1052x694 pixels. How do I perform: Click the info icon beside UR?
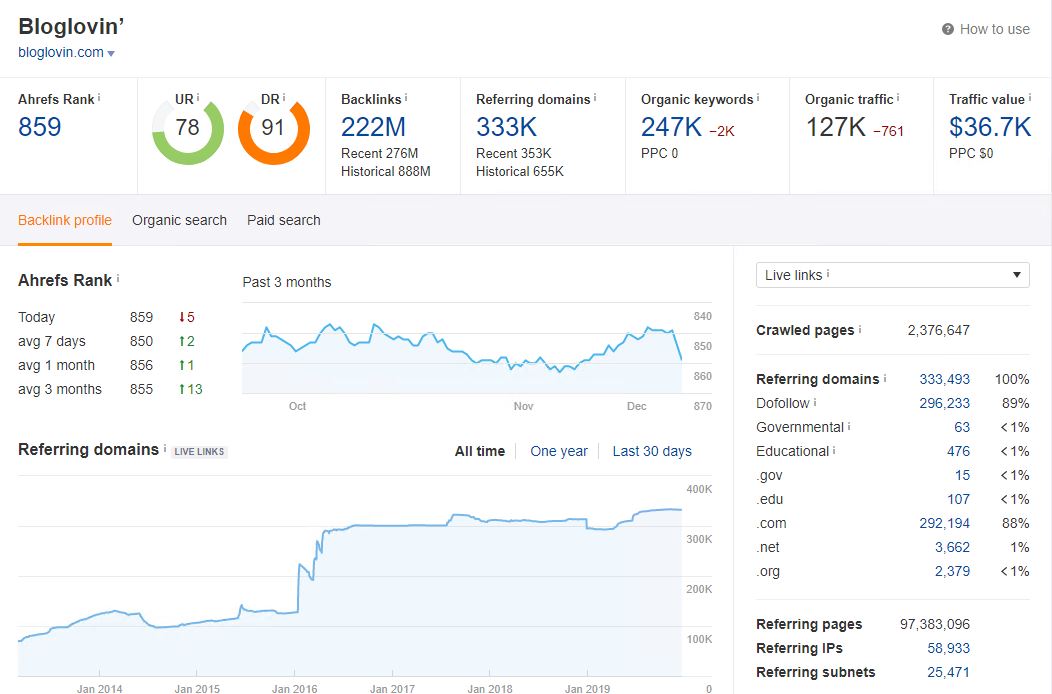click(198, 97)
